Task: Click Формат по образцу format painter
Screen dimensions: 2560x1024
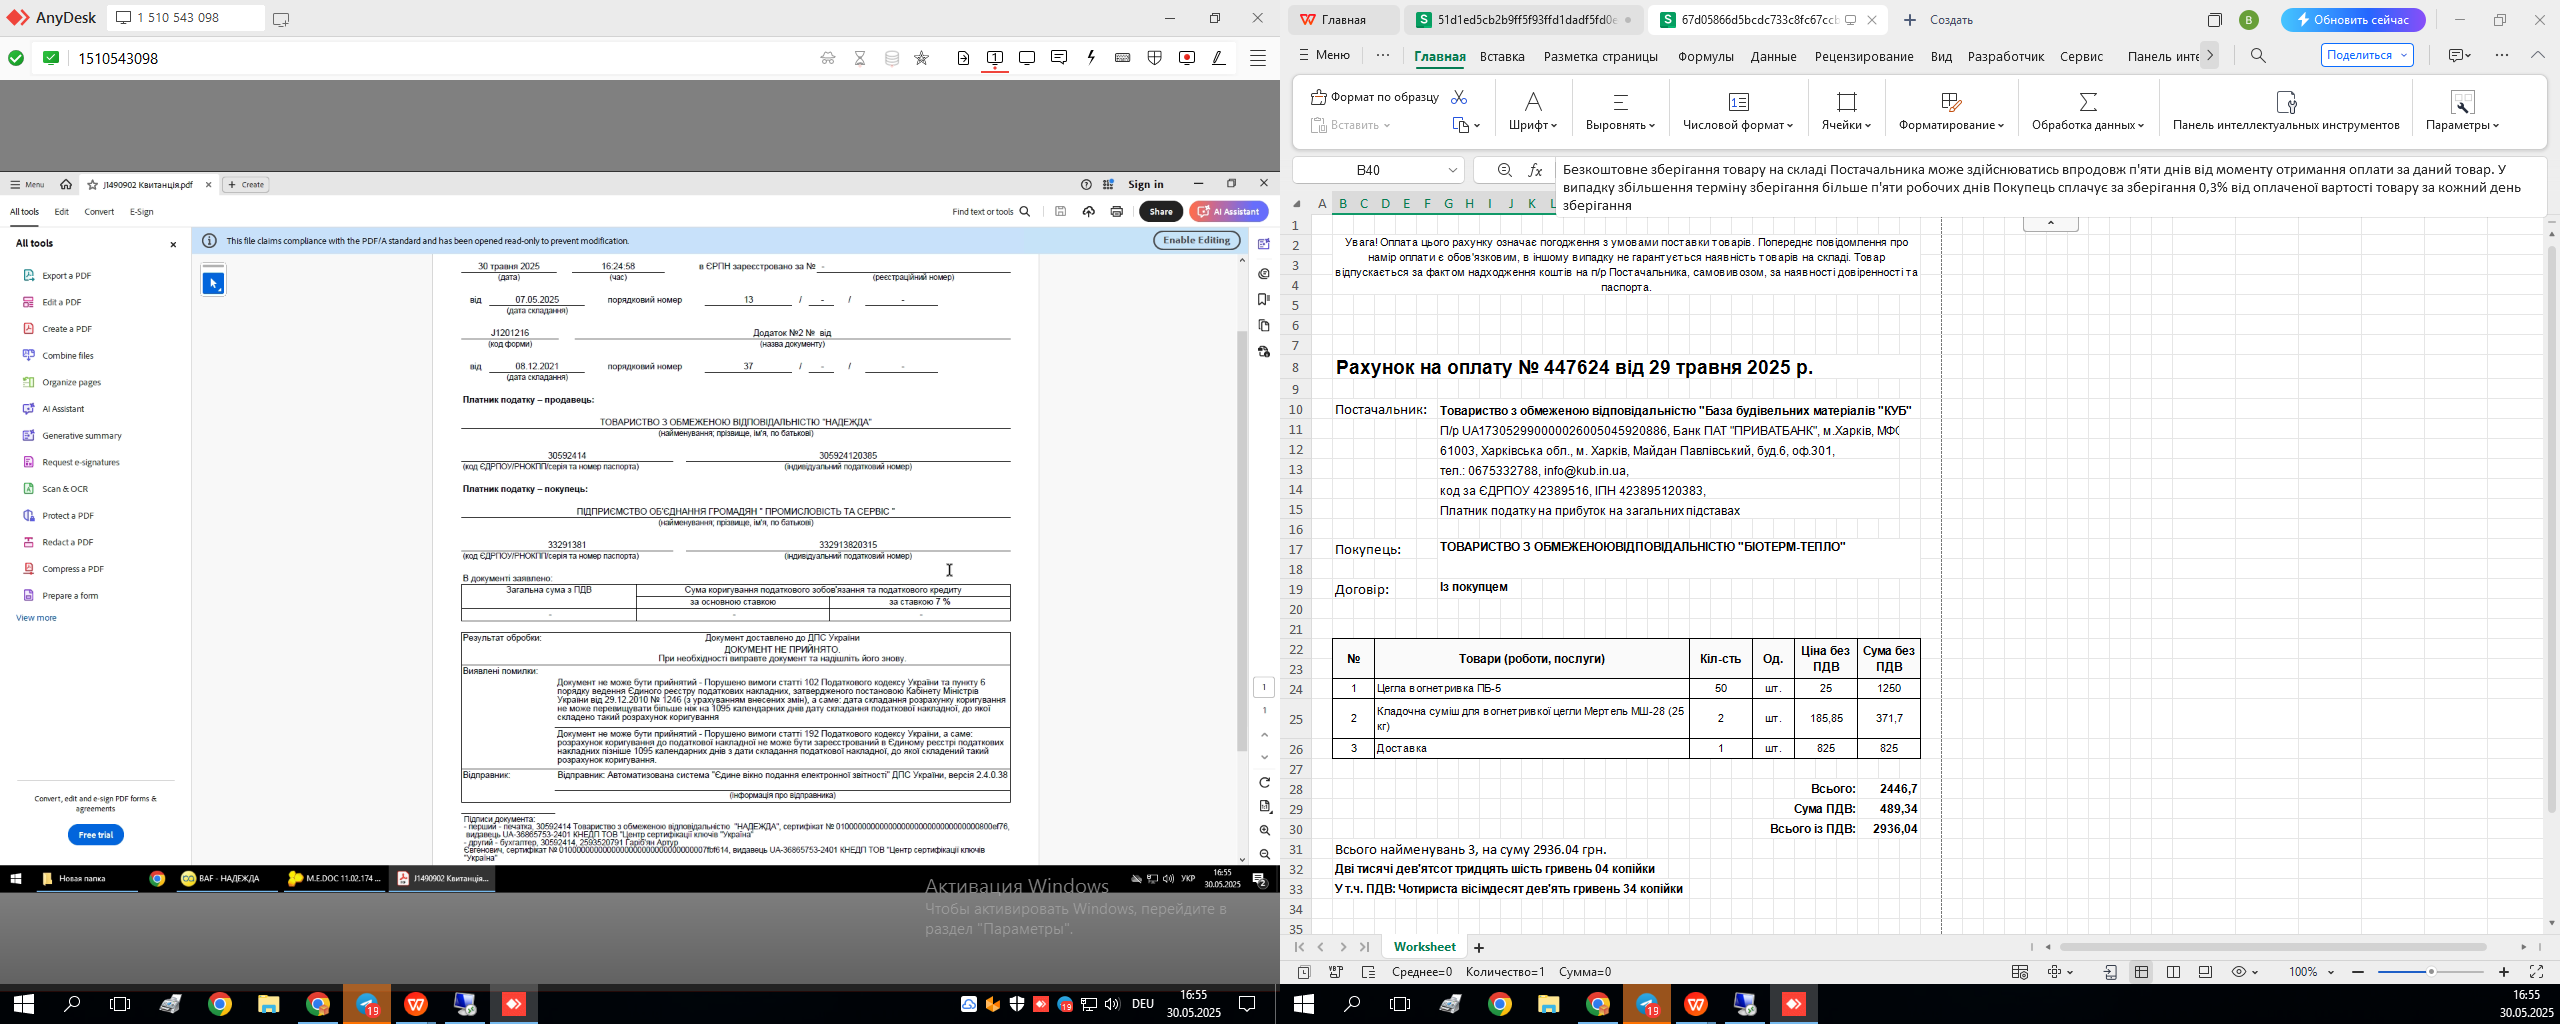Action: coord(1375,97)
